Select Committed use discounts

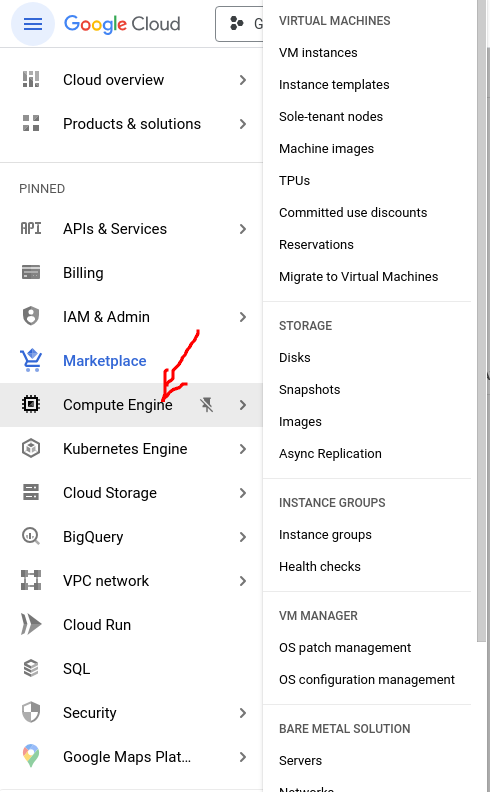pyautogui.click(x=353, y=212)
